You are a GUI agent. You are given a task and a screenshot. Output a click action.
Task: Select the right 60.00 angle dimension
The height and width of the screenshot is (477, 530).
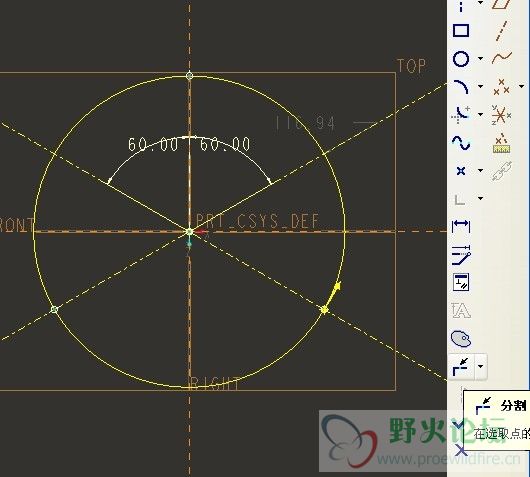[x=225, y=145]
